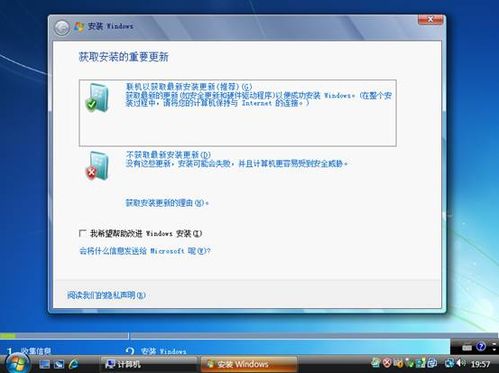Open 阅读我们的隐私声明 link
This screenshot has width=499, height=373.
106,295
